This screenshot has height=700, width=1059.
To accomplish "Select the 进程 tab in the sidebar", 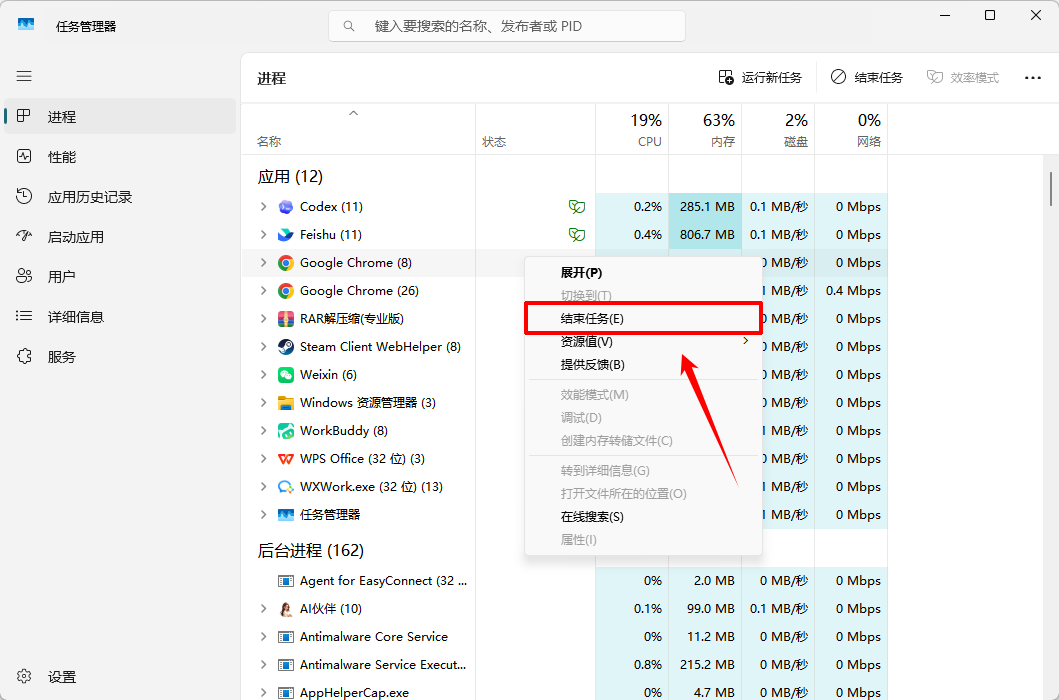I will point(120,116).
